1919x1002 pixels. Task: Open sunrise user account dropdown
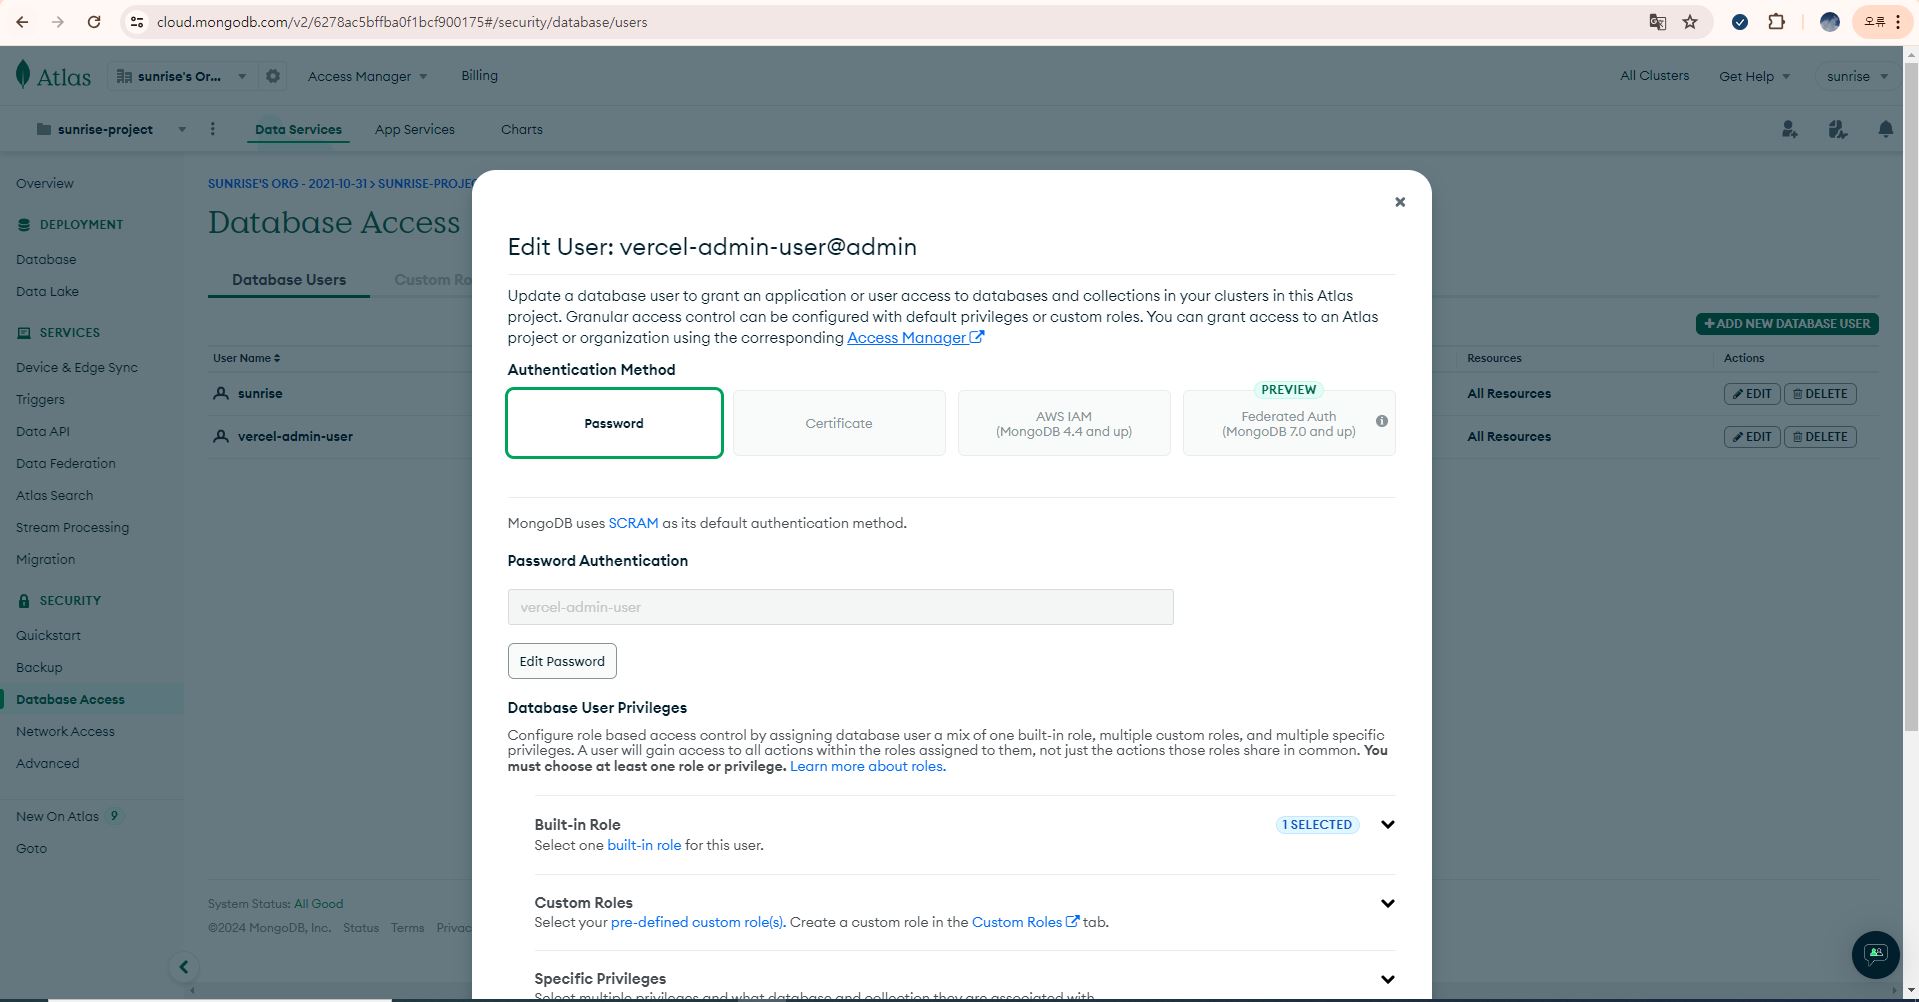(x=1857, y=76)
